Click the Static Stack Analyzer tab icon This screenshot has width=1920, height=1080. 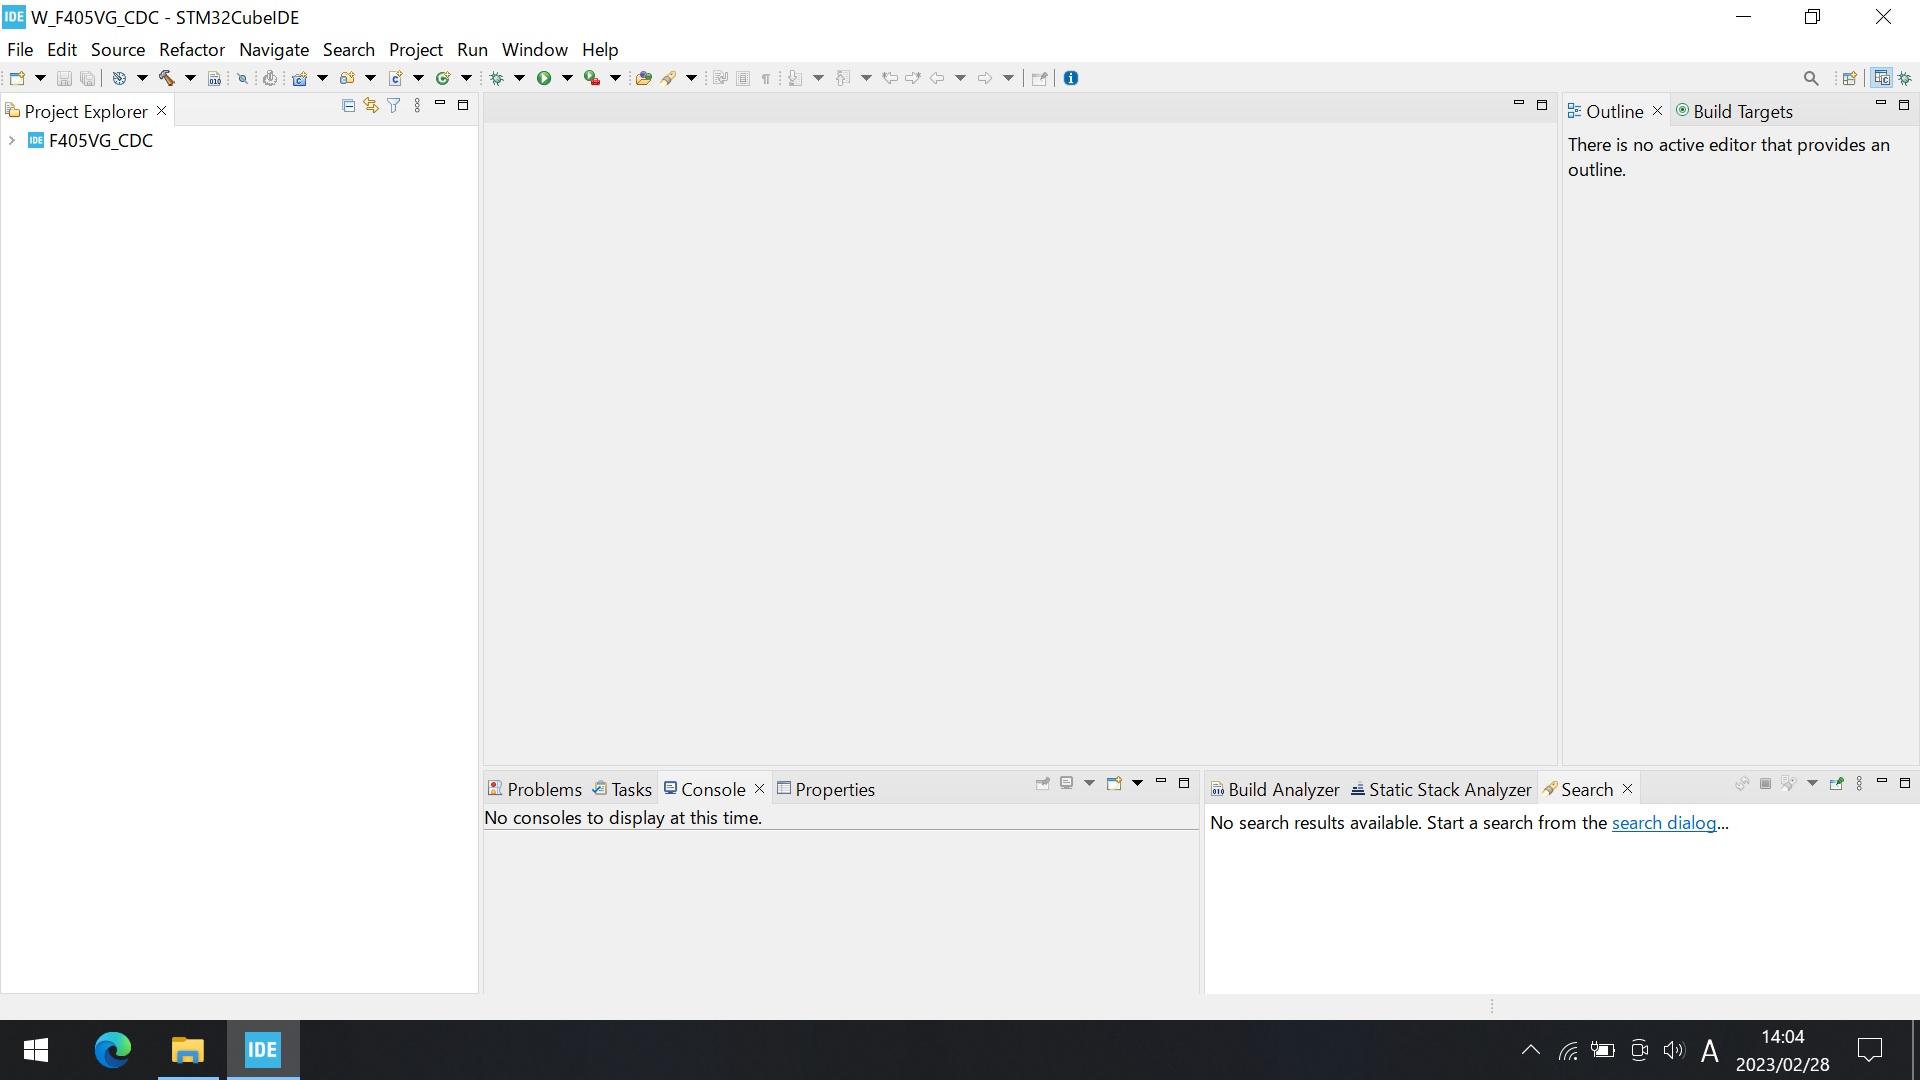pyautogui.click(x=1358, y=789)
